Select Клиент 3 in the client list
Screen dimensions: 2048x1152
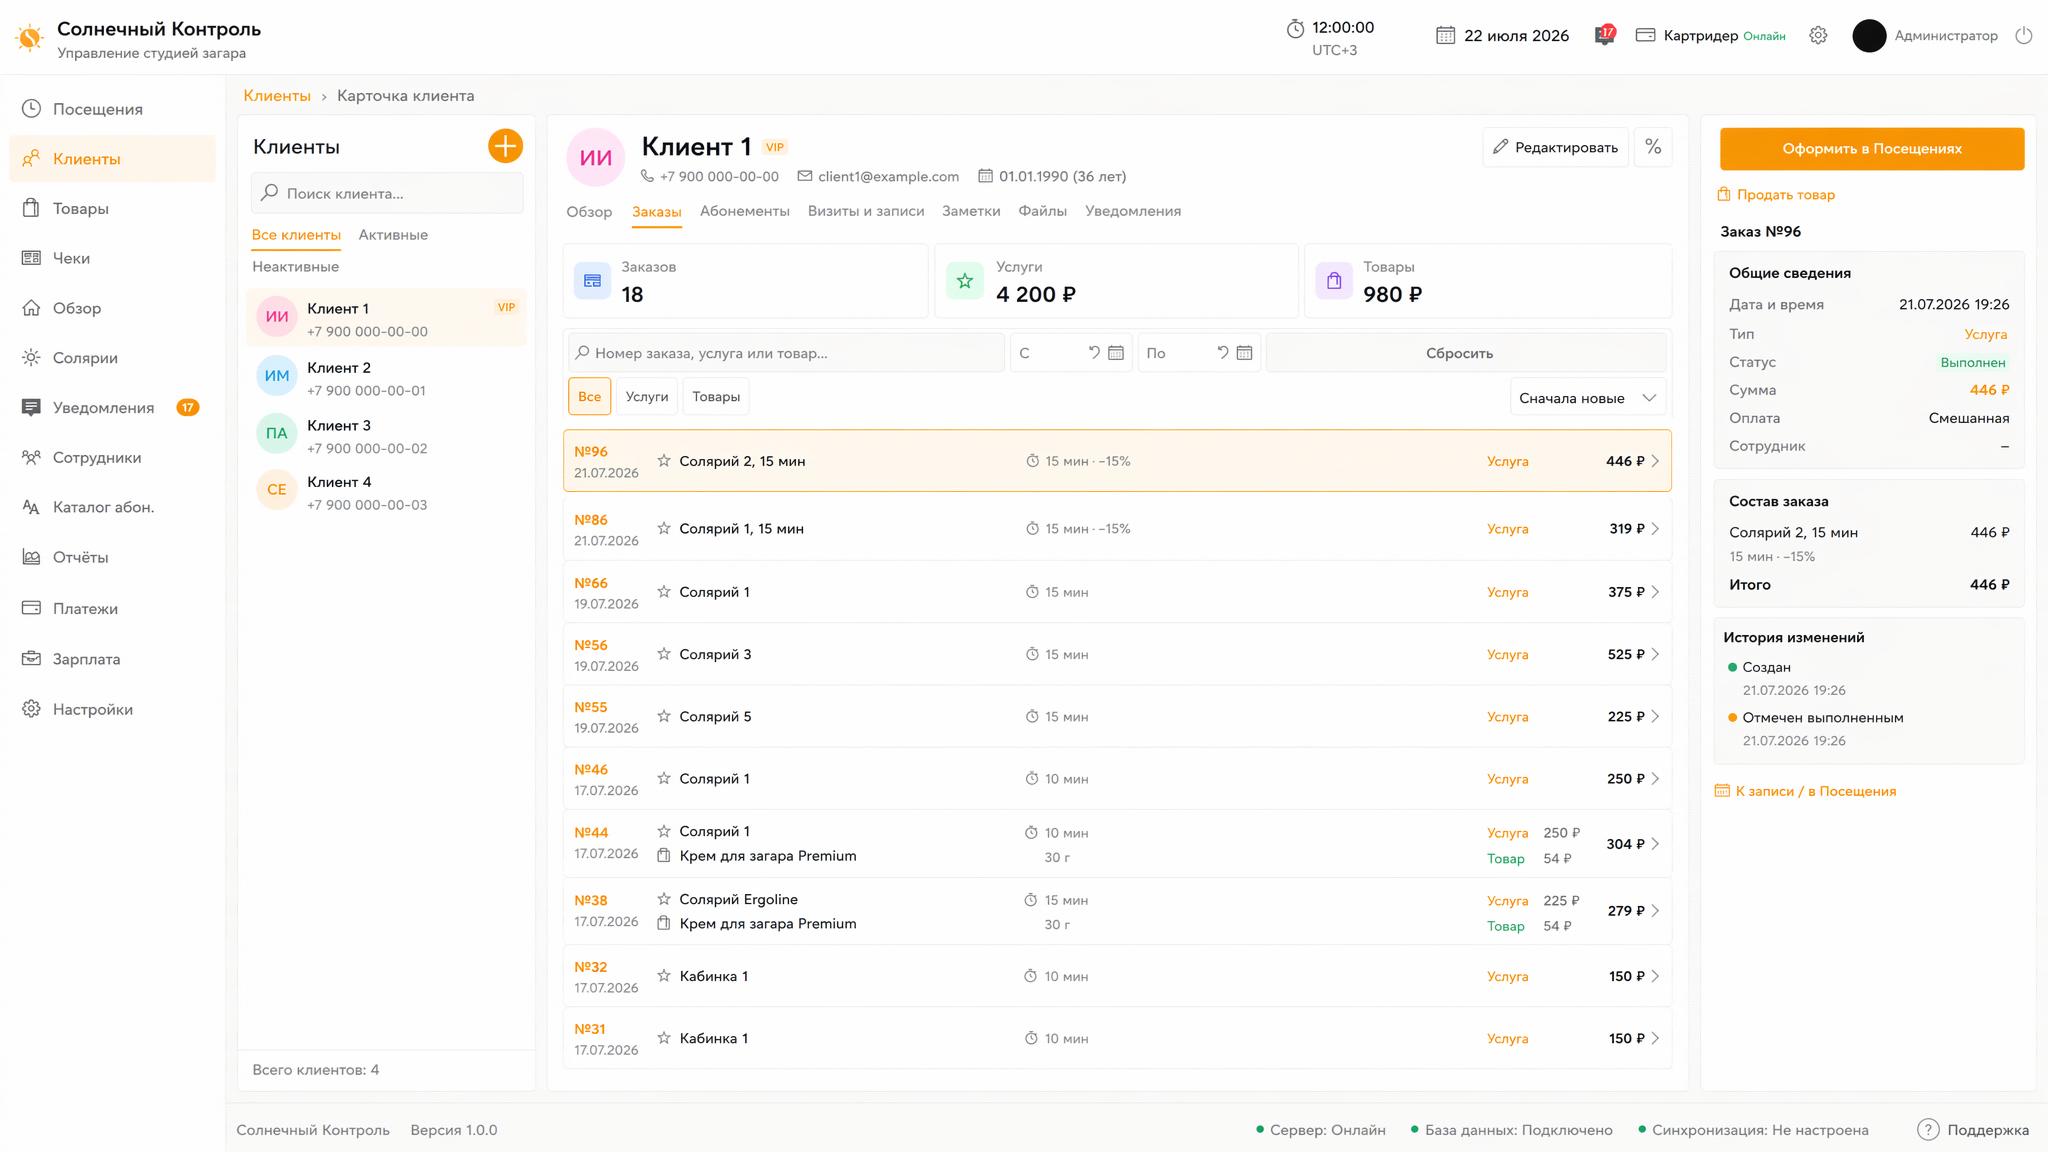(386, 436)
